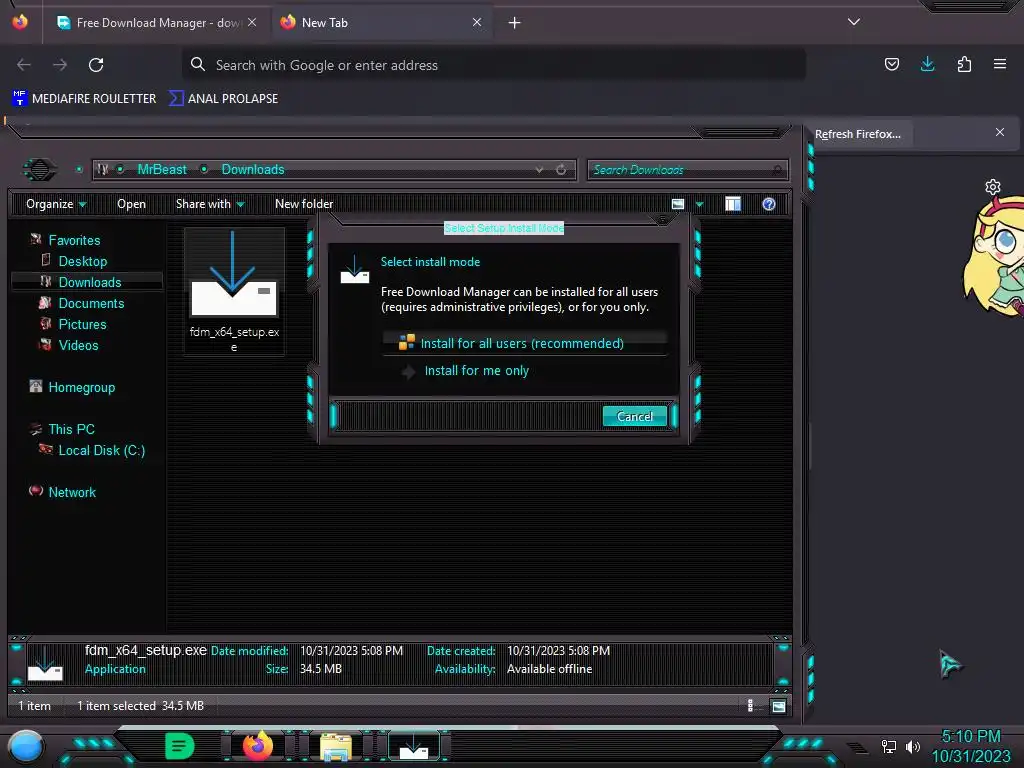Open network tray icon
The width and height of the screenshot is (1024, 768).
tap(888, 746)
